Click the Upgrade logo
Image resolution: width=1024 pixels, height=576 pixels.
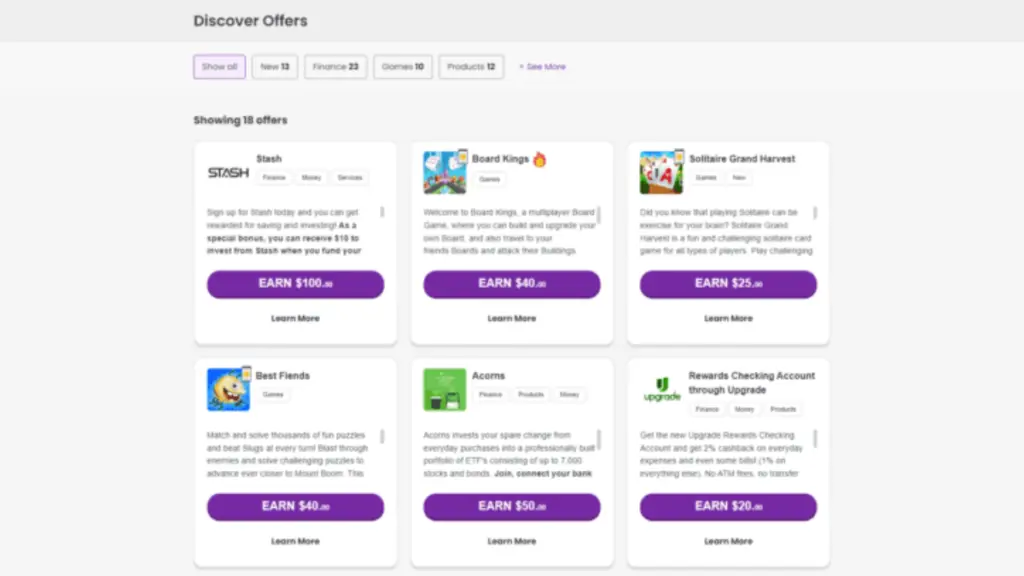[662, 389]
